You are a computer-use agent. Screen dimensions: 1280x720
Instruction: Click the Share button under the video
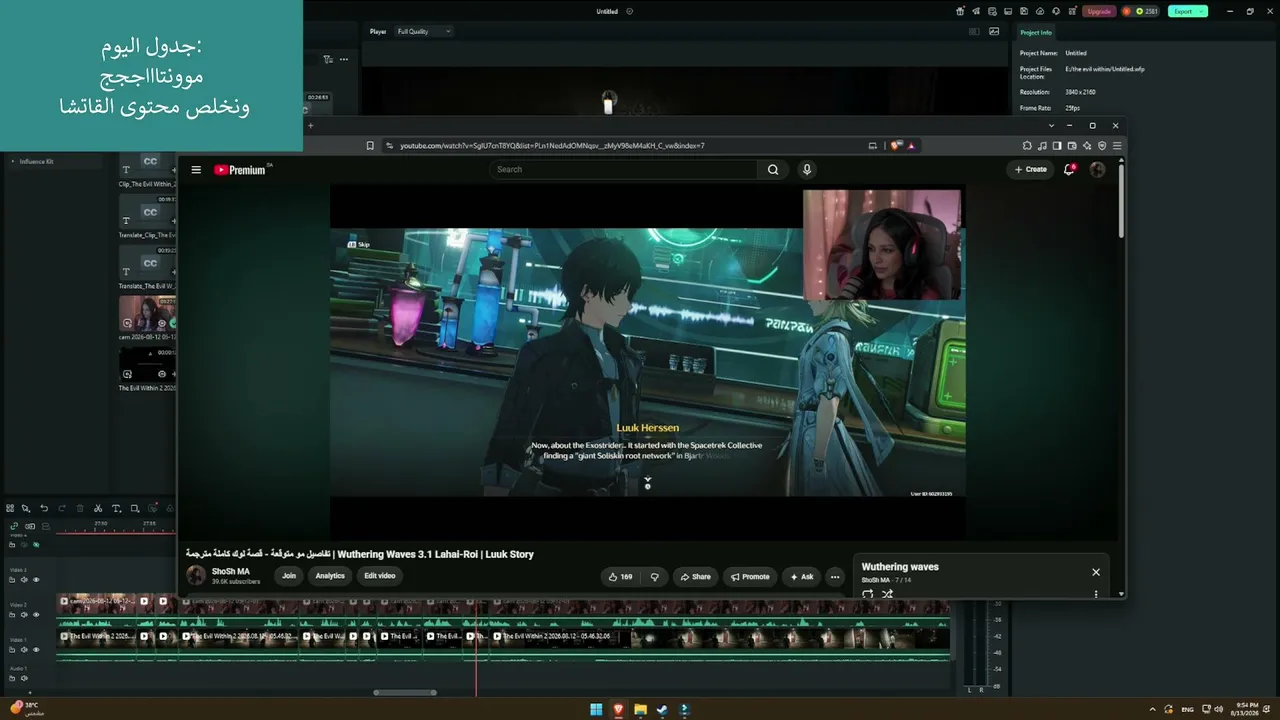[695, 576]
